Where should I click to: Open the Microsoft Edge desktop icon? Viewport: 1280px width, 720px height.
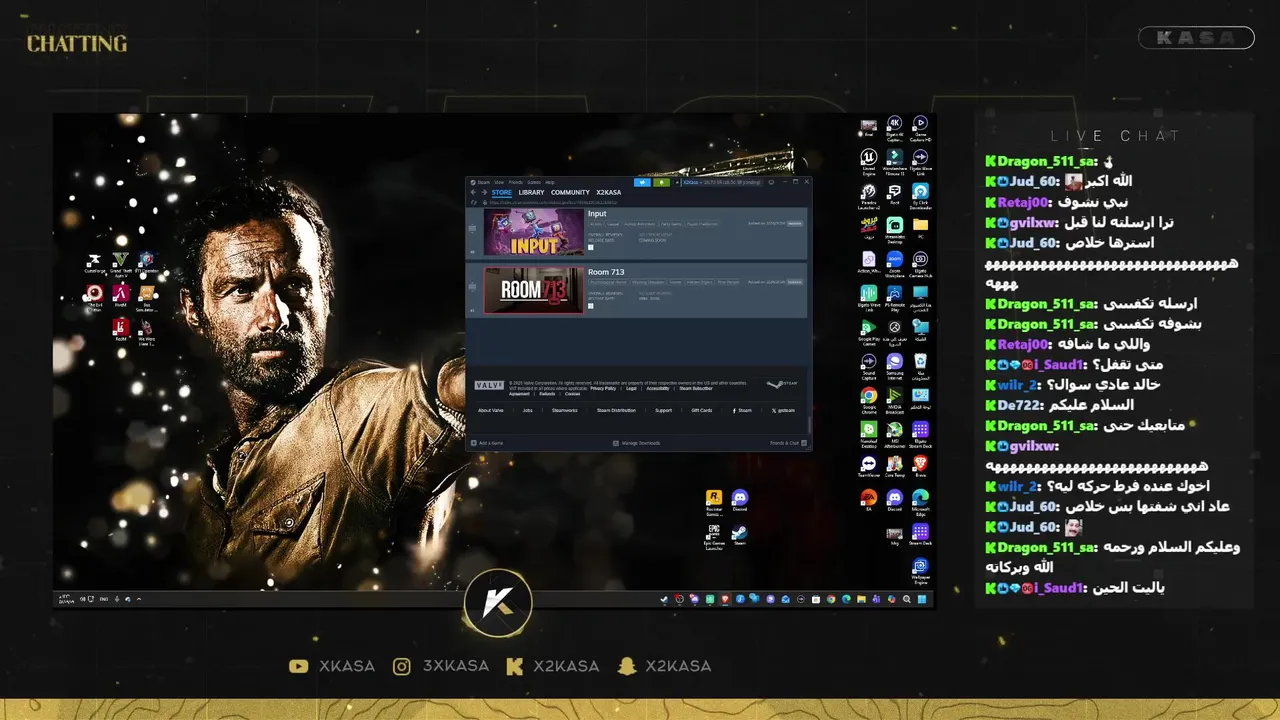pyautogui.click(x=921, y=498)
